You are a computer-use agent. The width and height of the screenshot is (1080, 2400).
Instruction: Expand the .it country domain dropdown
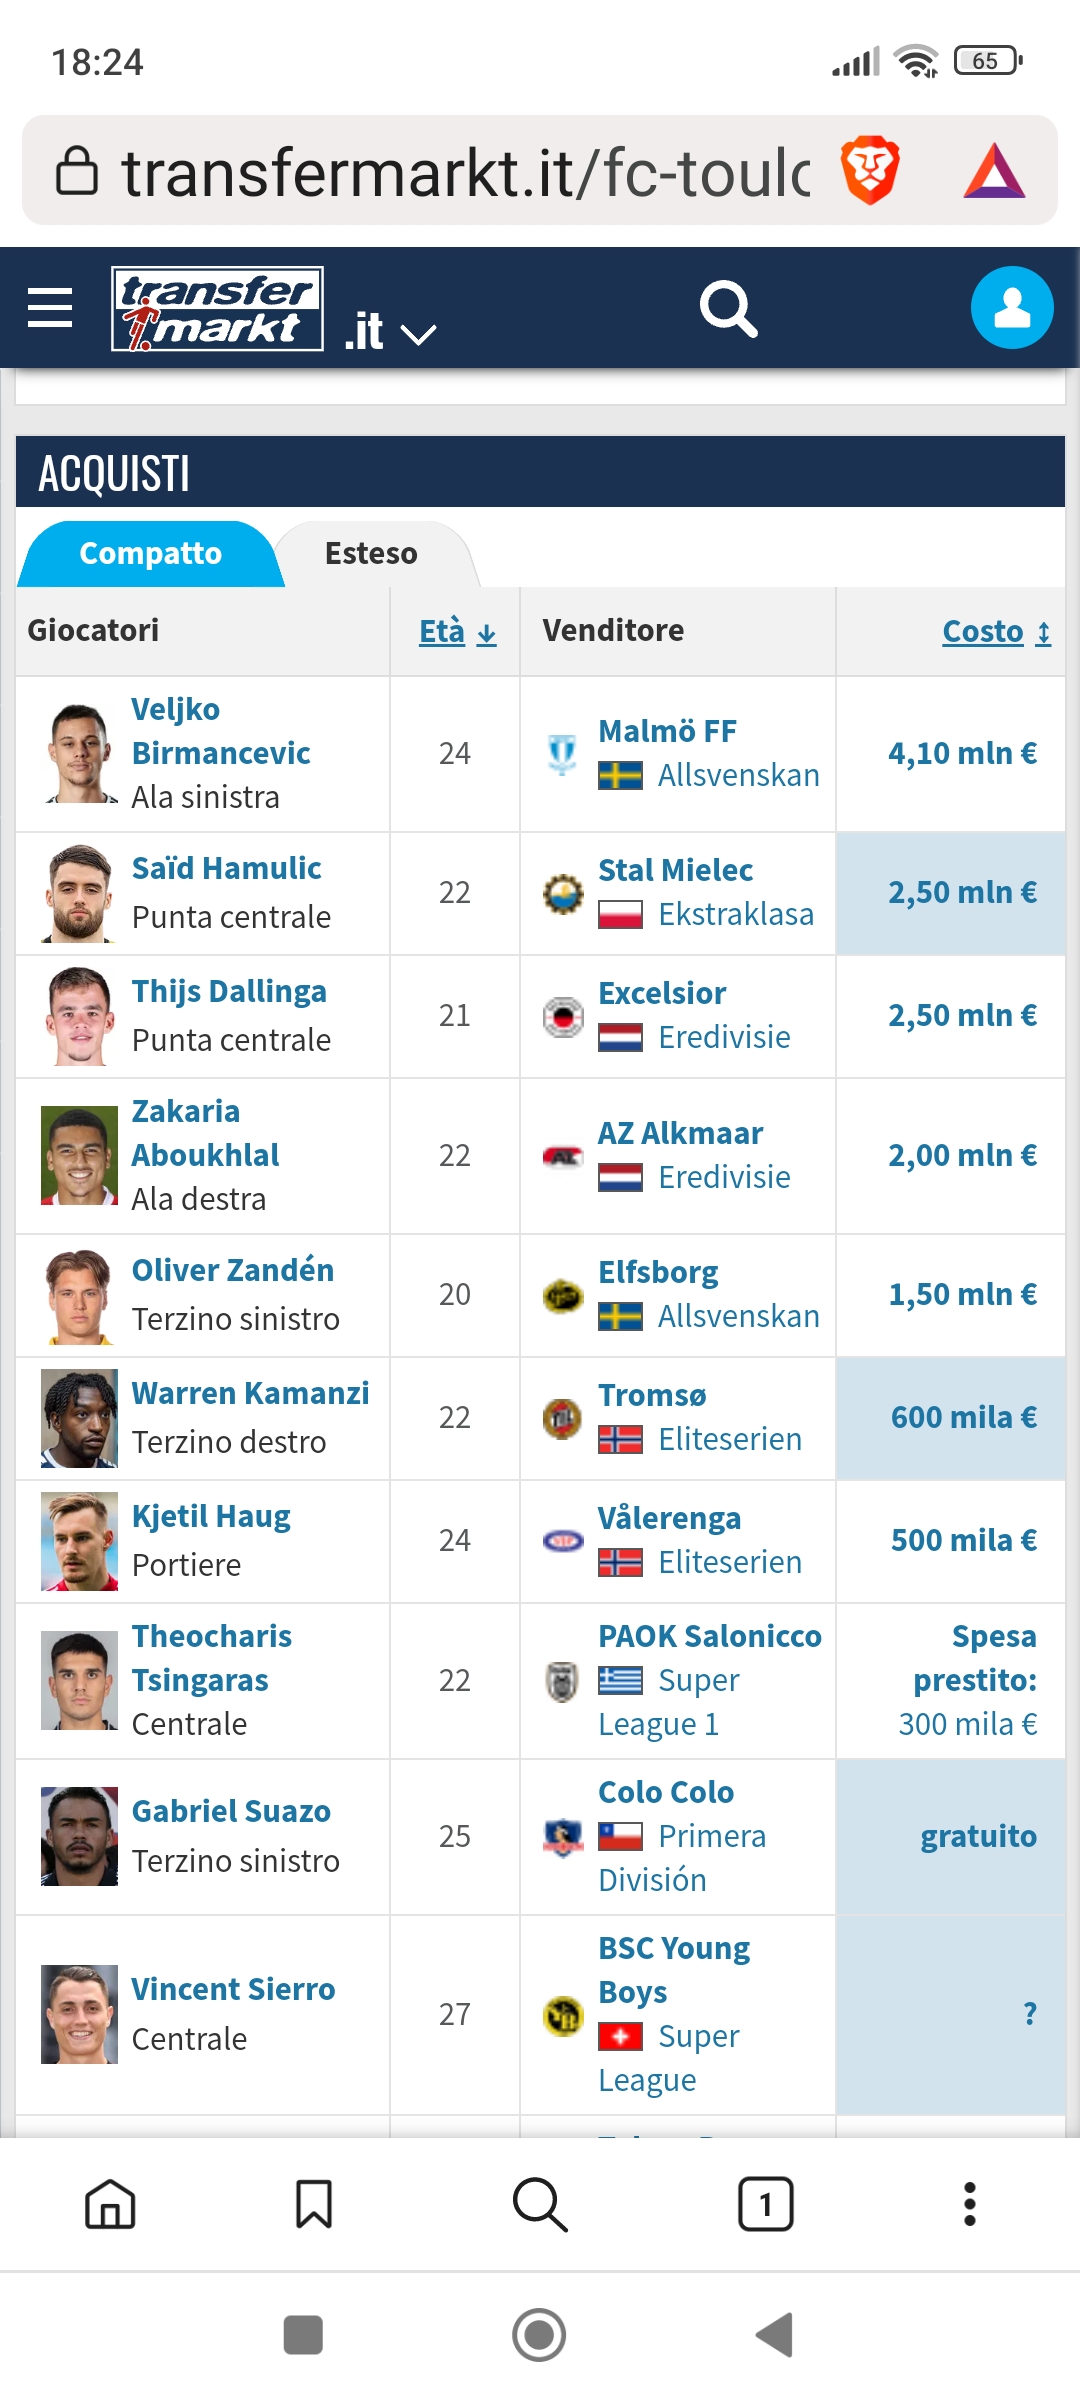click(x=391, y=332)
